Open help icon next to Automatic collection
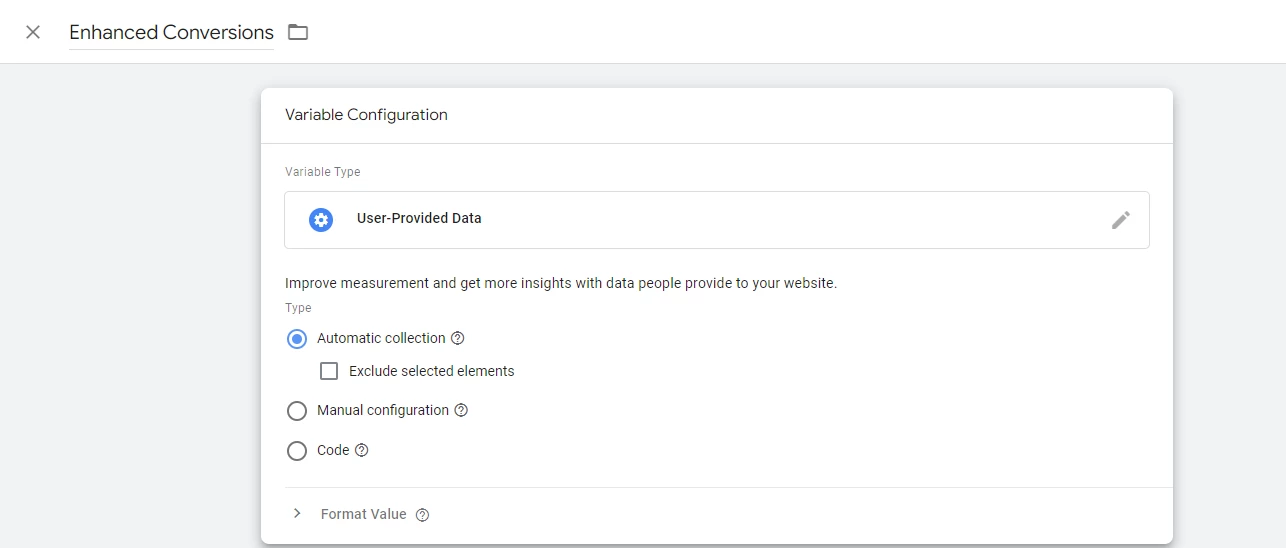Image resolution: width=1286 pixels, height=548 pixels. 458,339
